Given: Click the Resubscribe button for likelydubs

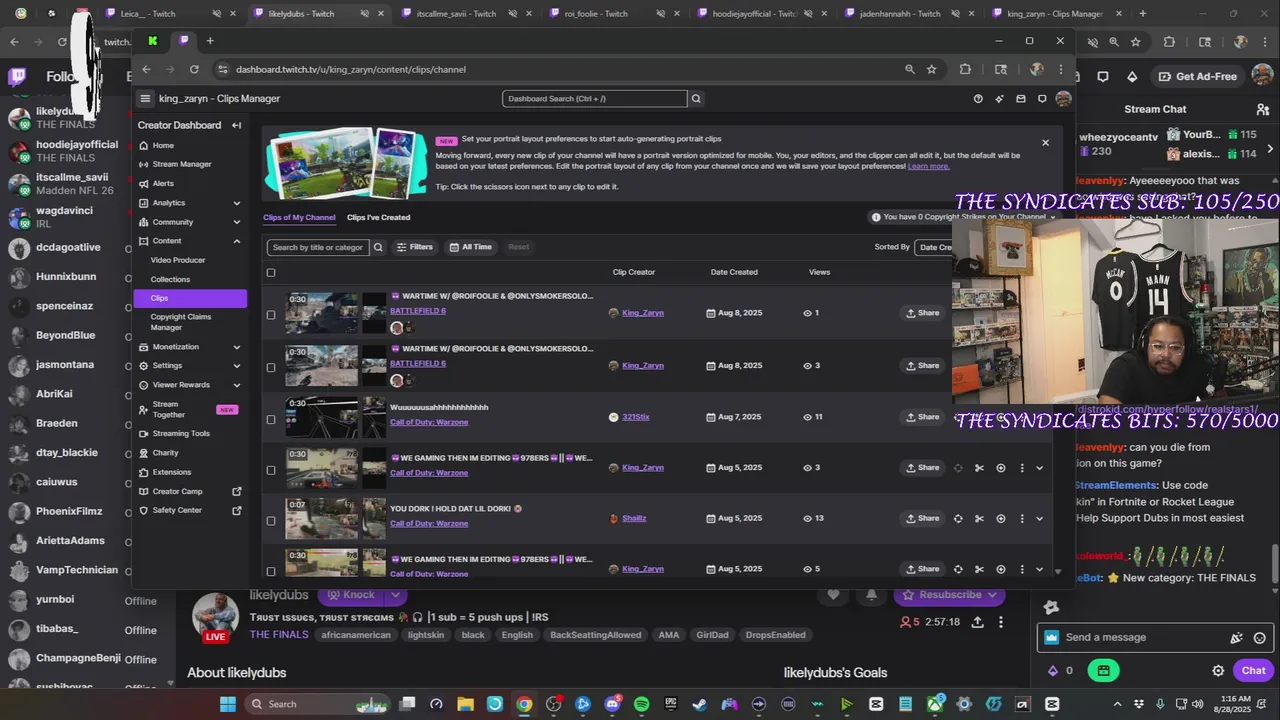Looking at the screenshot, I should click(x=948, y=595).
